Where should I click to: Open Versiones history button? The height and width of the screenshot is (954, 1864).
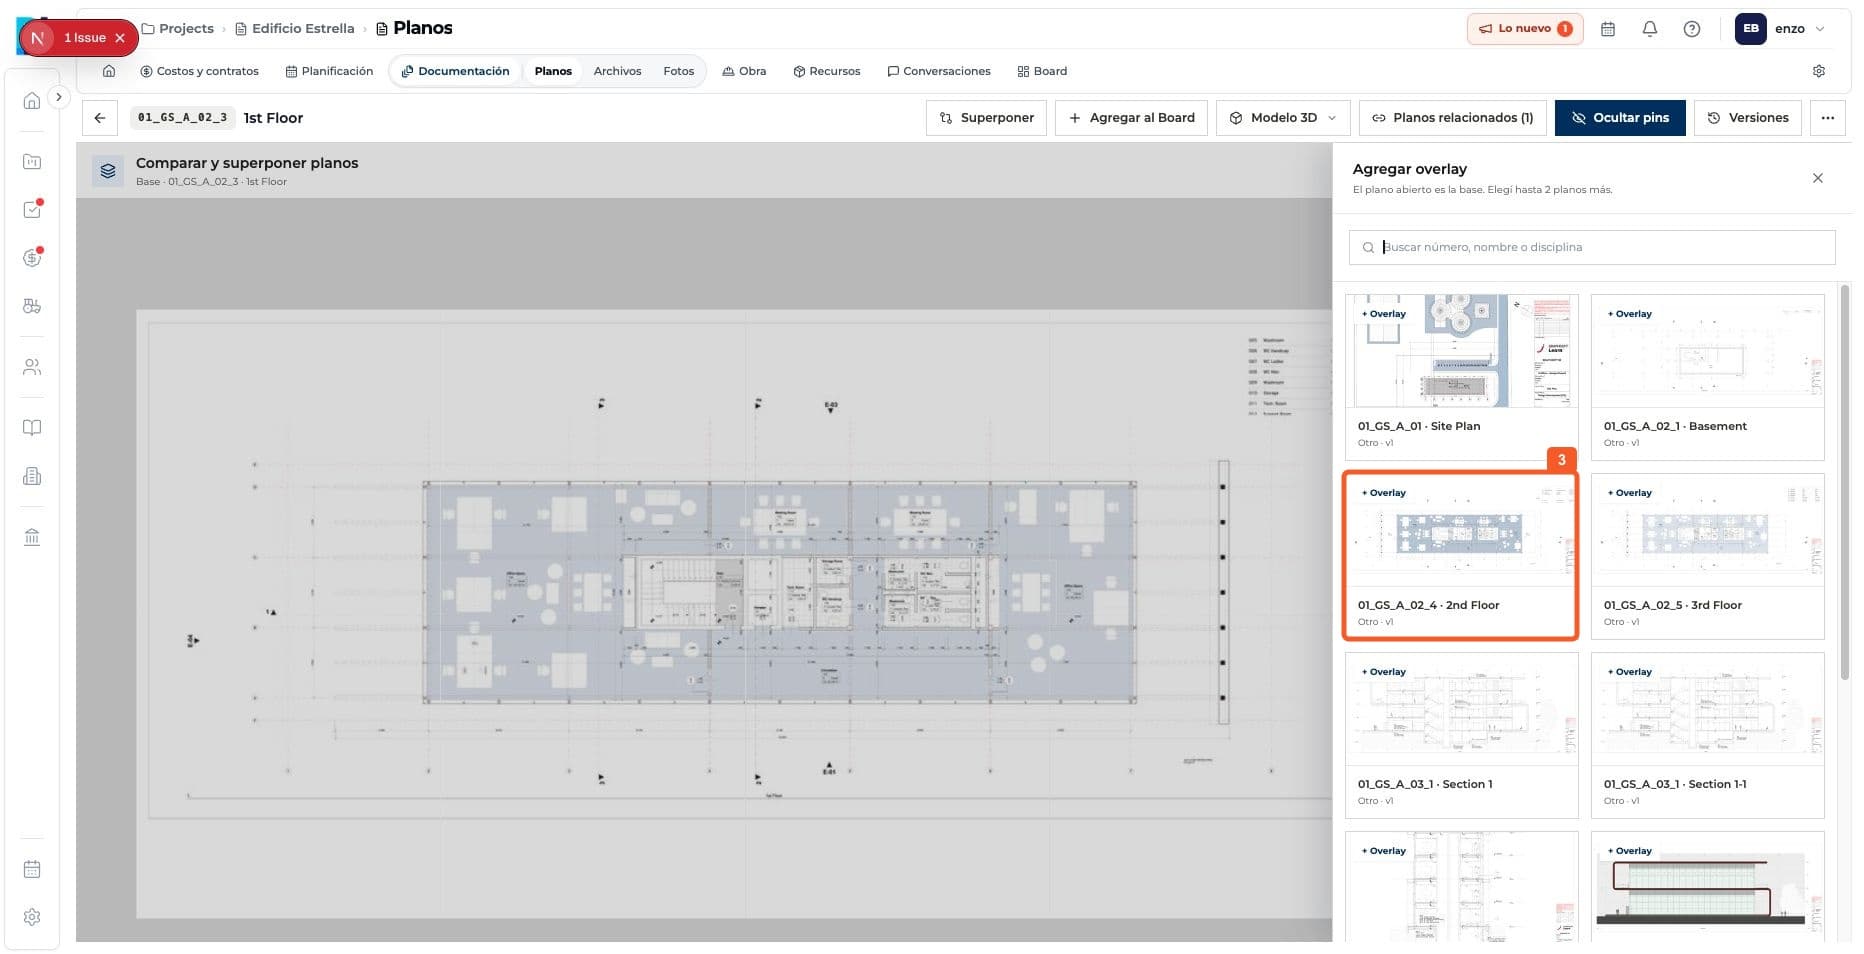click(1748, 118)
